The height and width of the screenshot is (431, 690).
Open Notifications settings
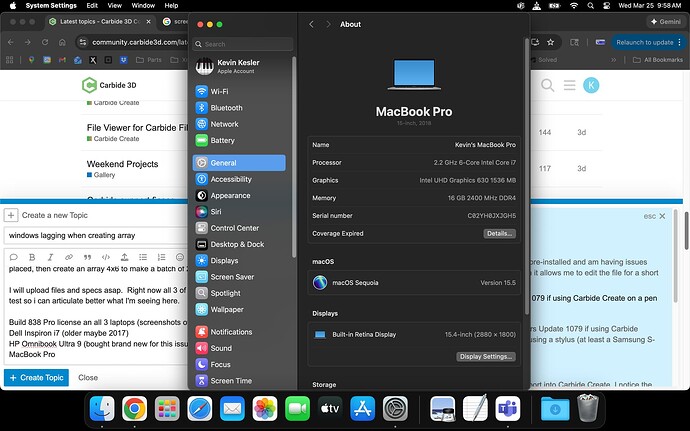coord(240,332)
